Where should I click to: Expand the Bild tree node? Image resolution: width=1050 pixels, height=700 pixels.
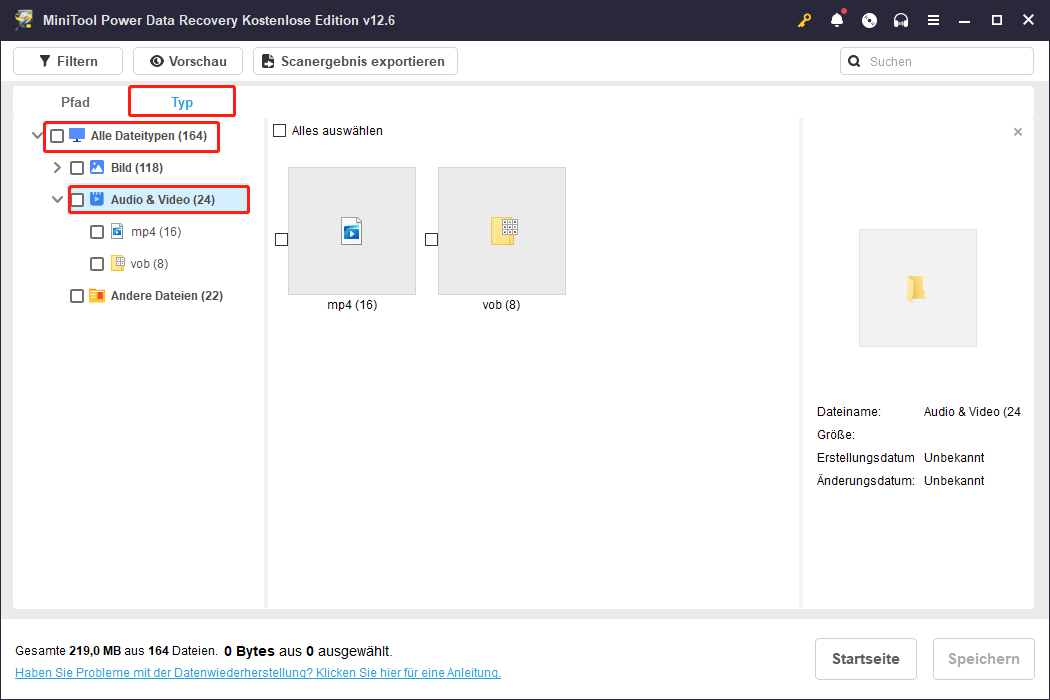point(58,167)
